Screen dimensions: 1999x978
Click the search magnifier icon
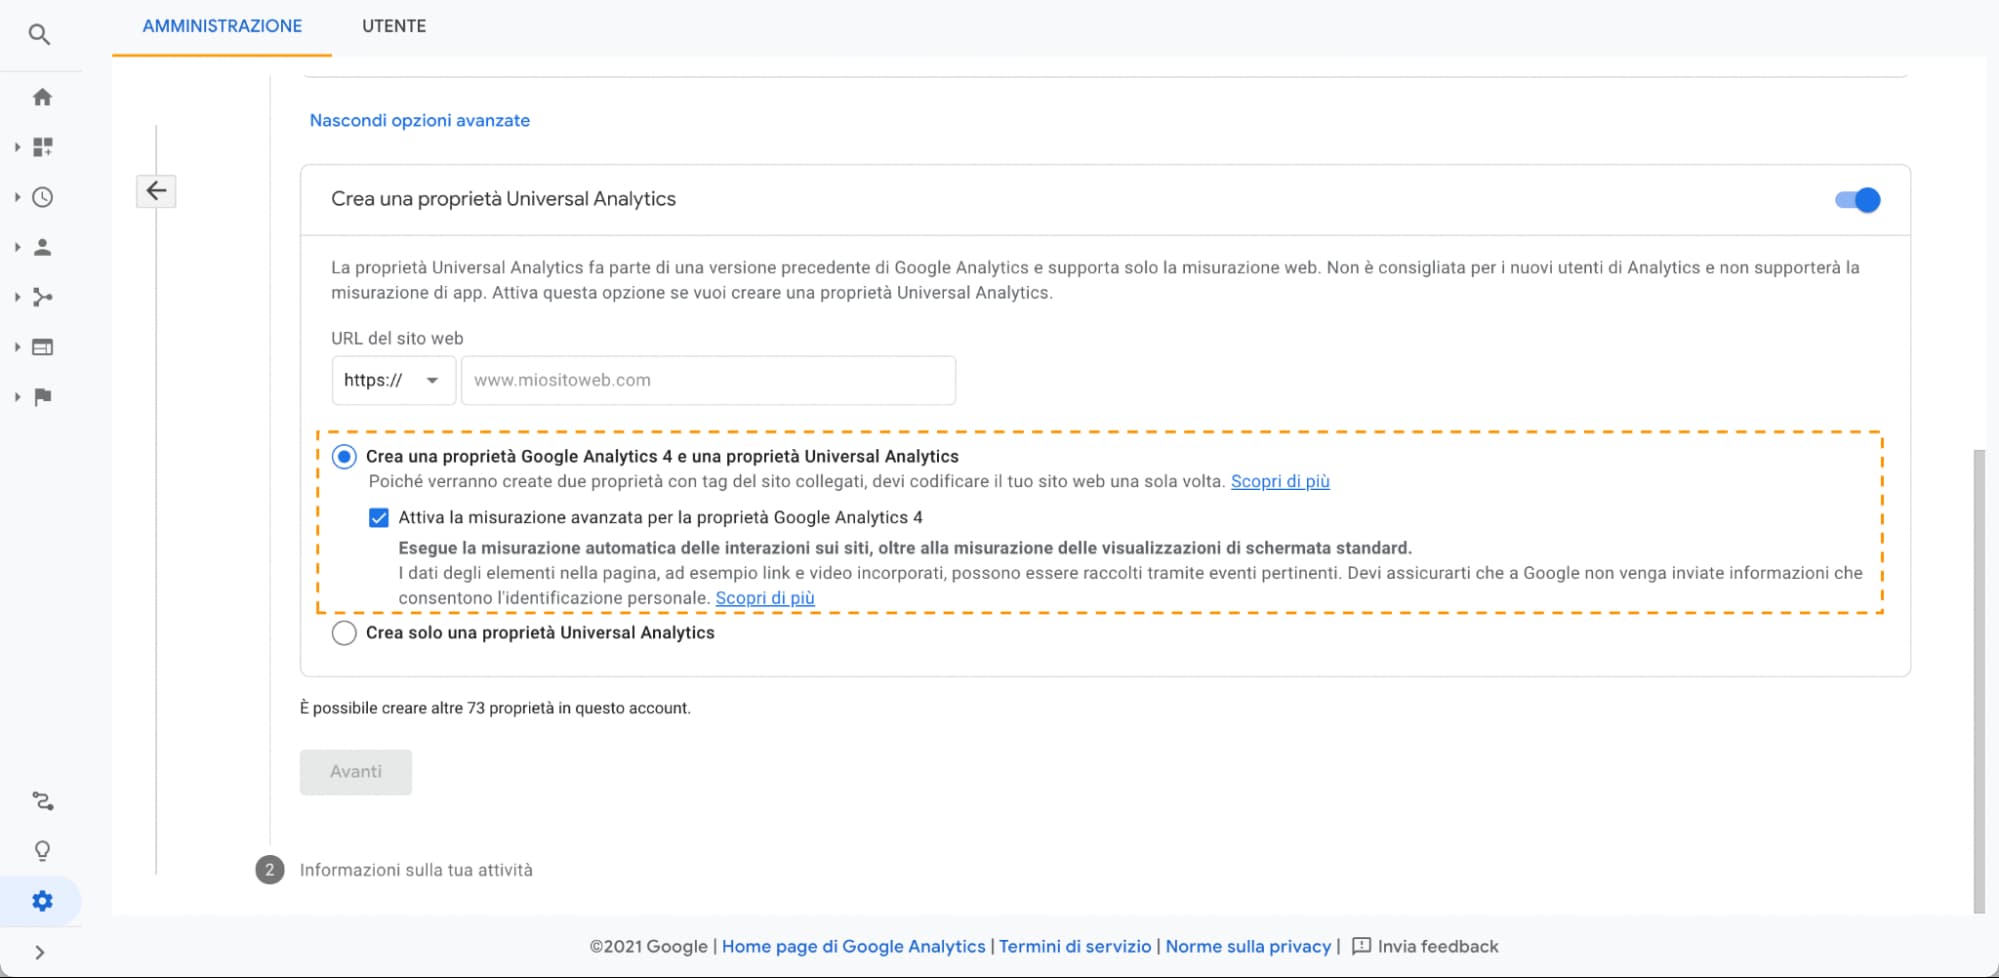click(x=39, y=35)
